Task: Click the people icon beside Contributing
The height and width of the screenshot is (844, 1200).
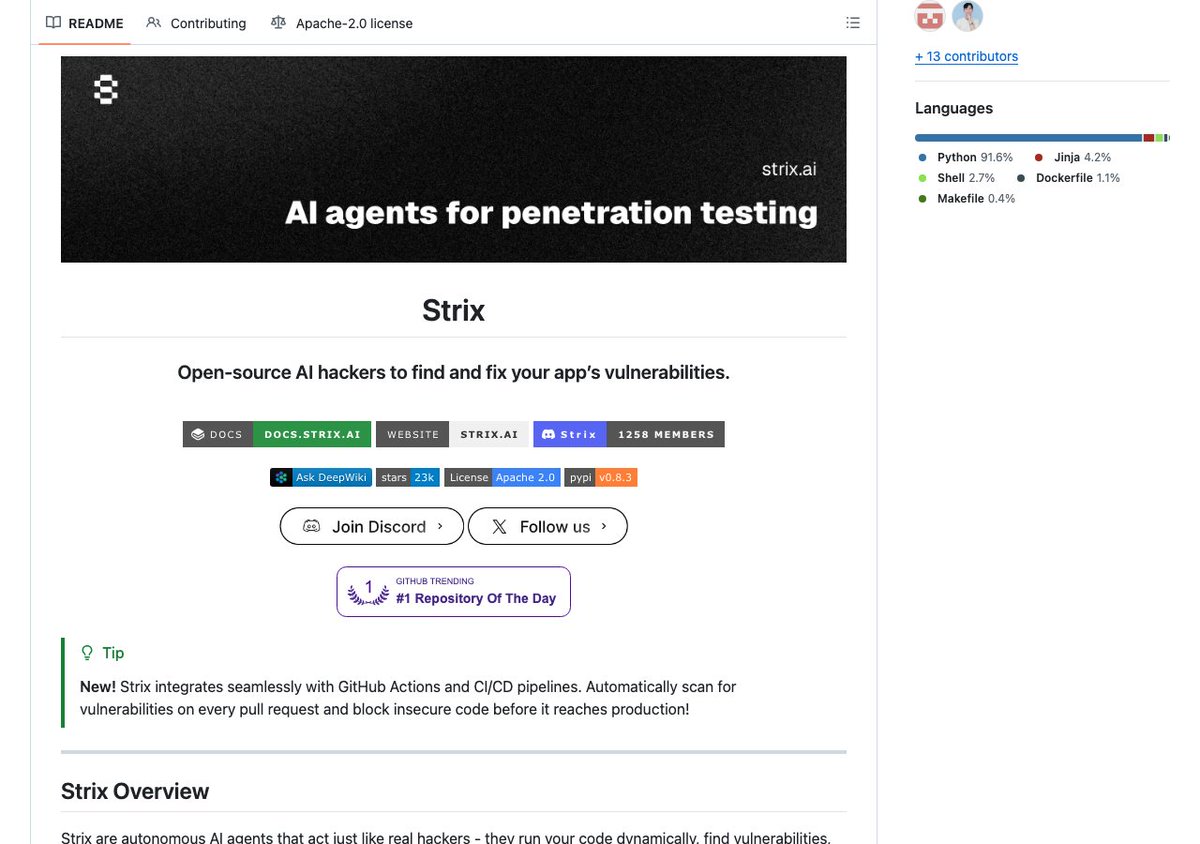Action: 154,23
